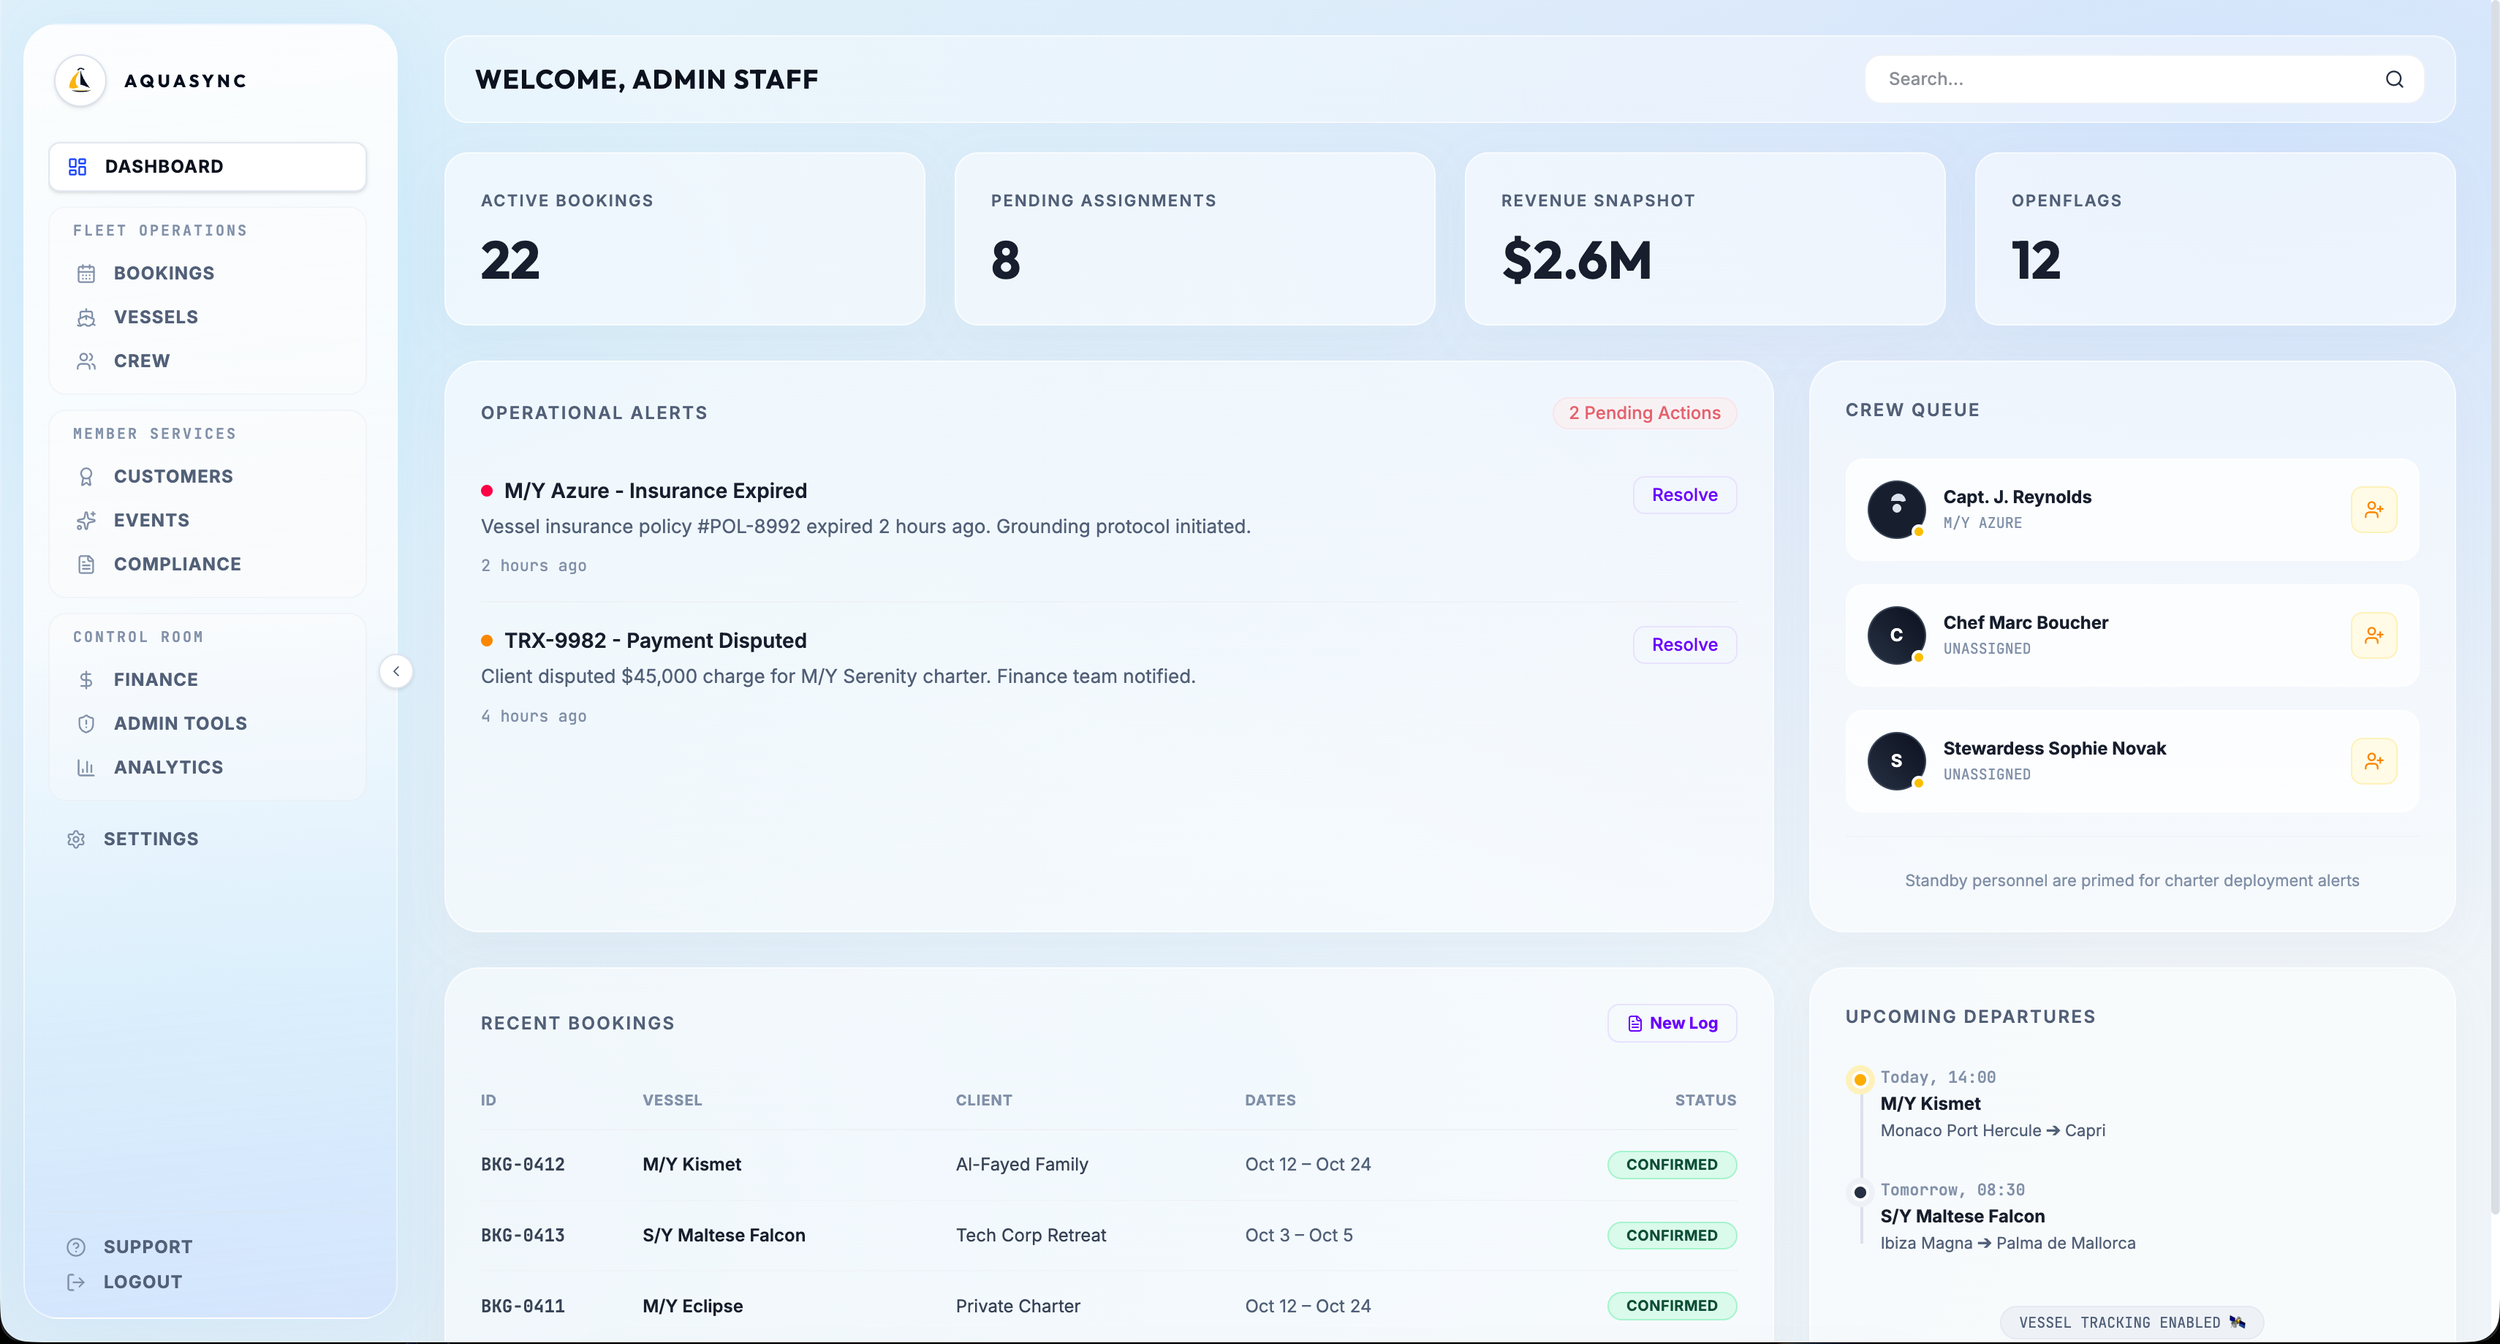Screen dimensions: 2500x1344
Task: Select the S/Y Maltese Falcon departure marker
Action: pyautogui.click(x=1860, y=1192)
